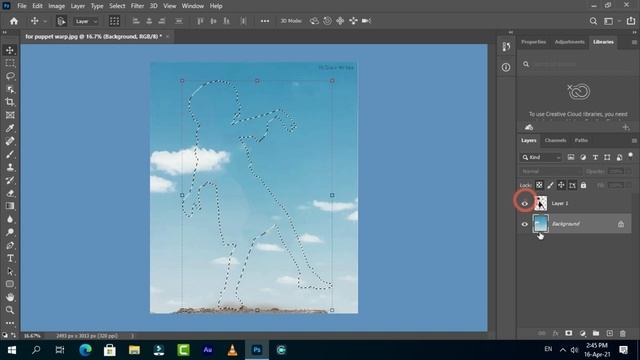Open the Info panel icon
The width and height of the screenshot is (640, 360).
[506, 67]
